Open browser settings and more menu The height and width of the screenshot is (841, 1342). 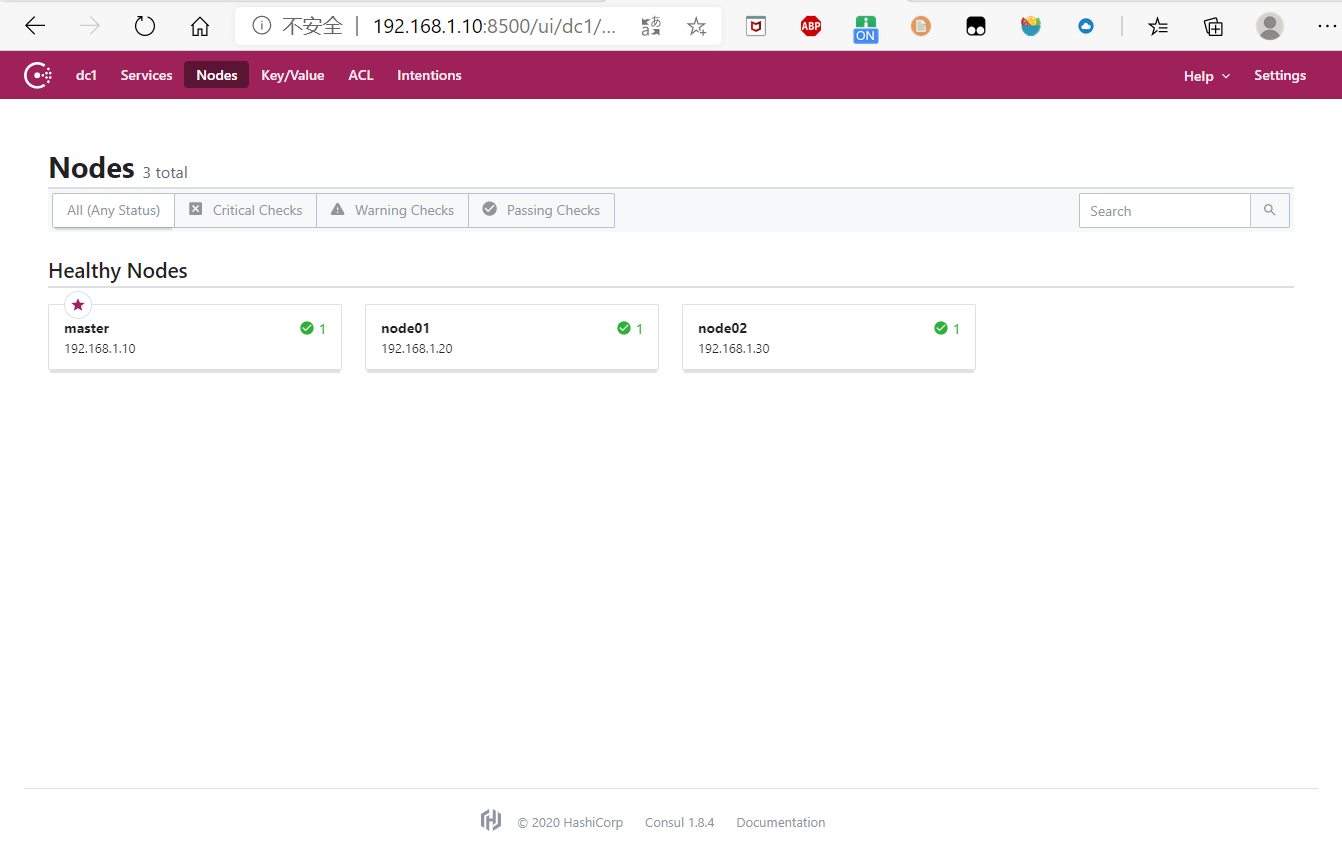(x=1326, y=27)
